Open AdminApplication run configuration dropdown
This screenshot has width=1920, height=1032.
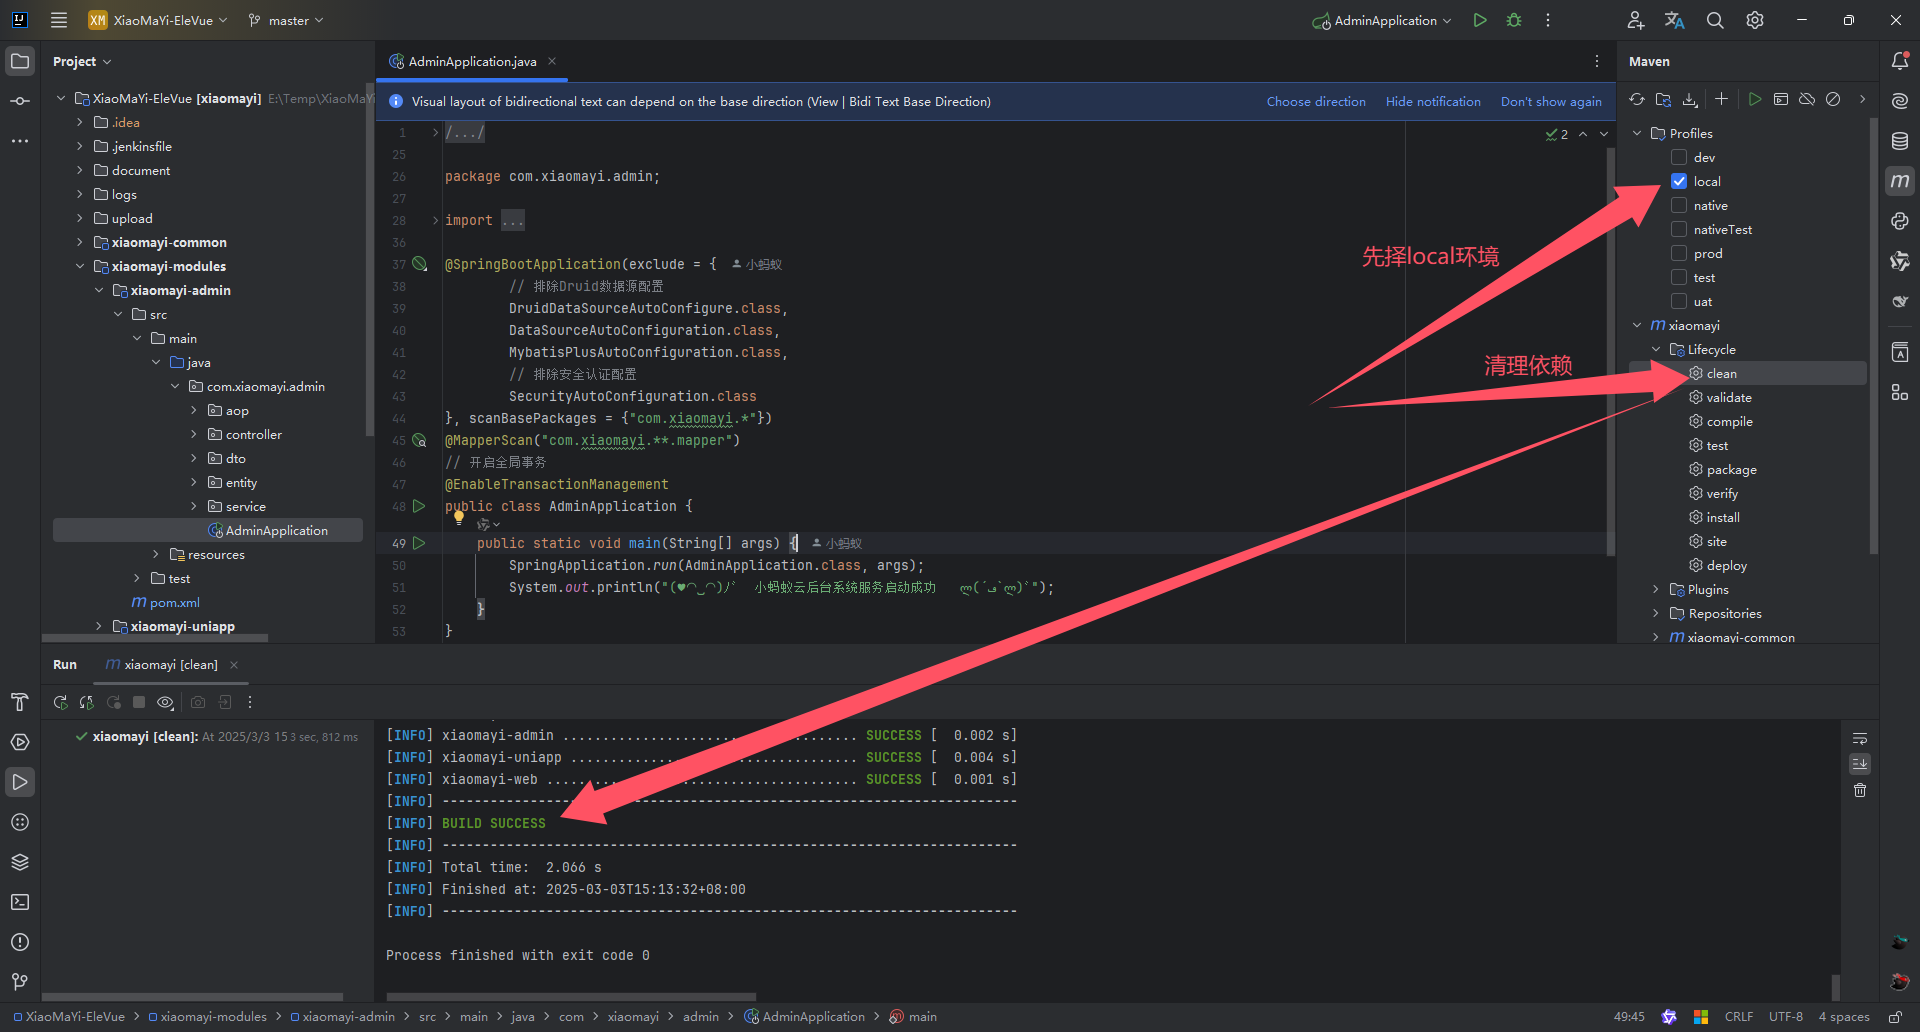pyautogui.click(x=1382, y=20)
